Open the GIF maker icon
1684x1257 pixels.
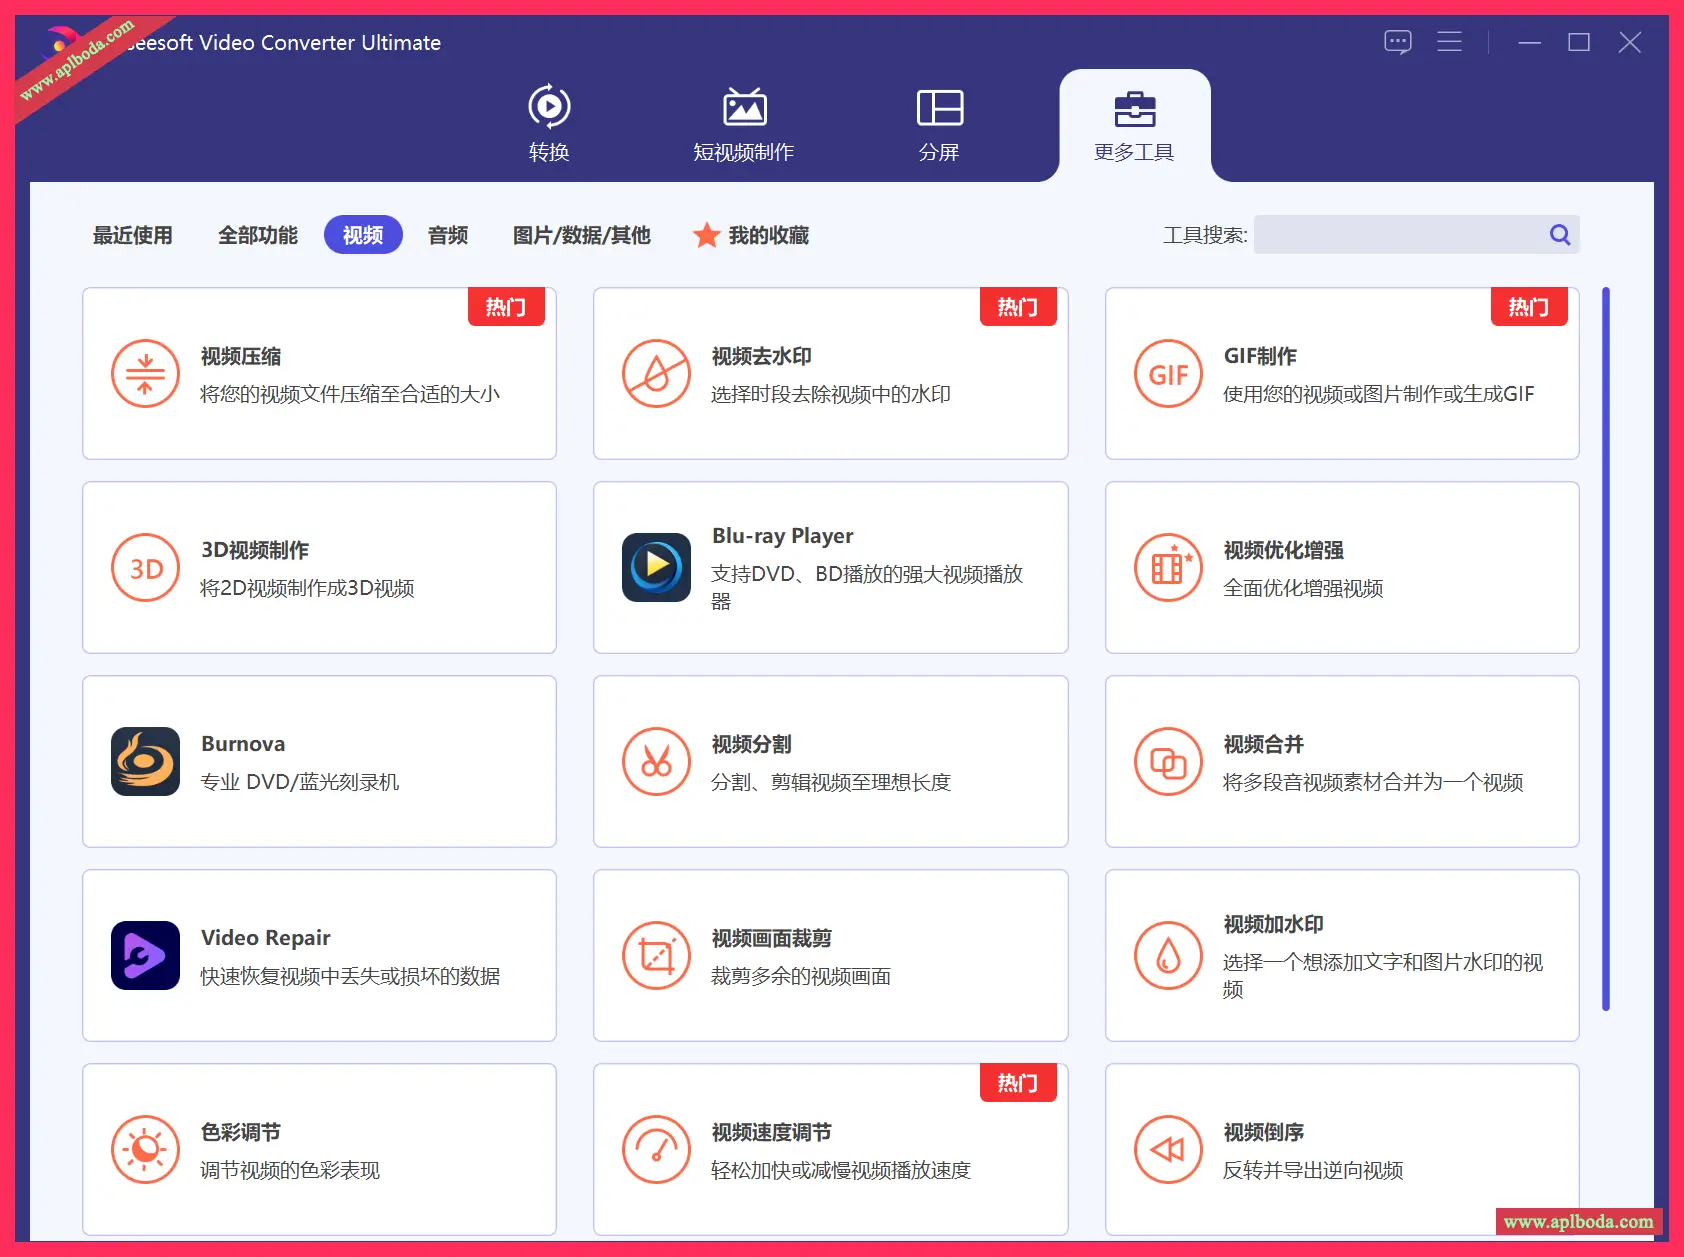point(1167,374)
